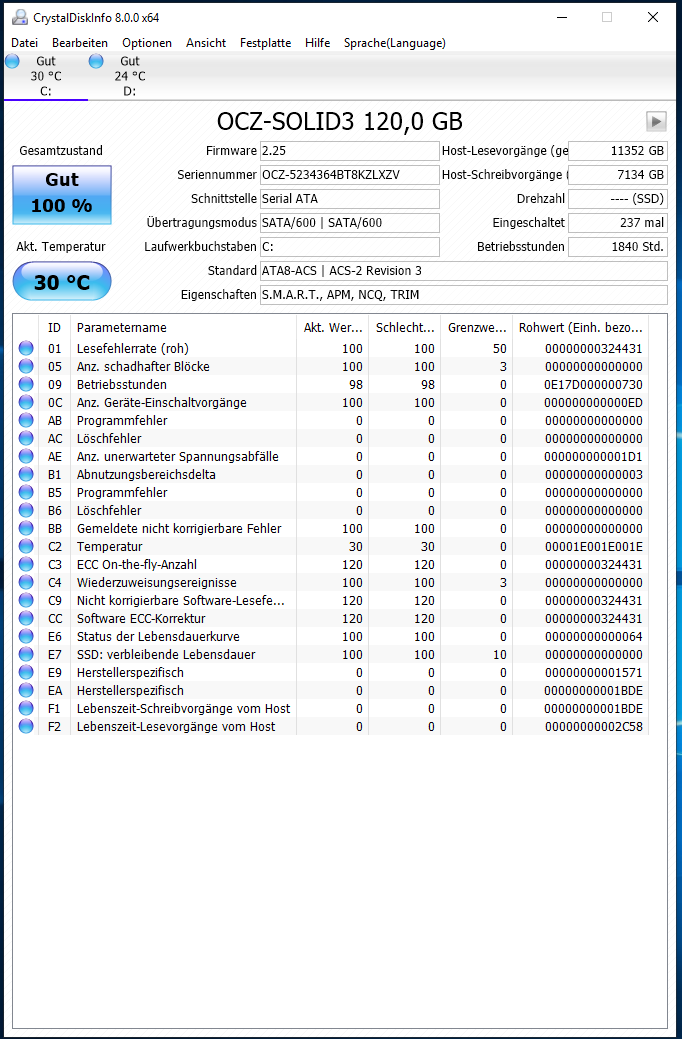
Task: Click status orb for Lebenszeit-Lesevorgänge vom Host
Action: (26, 726)
